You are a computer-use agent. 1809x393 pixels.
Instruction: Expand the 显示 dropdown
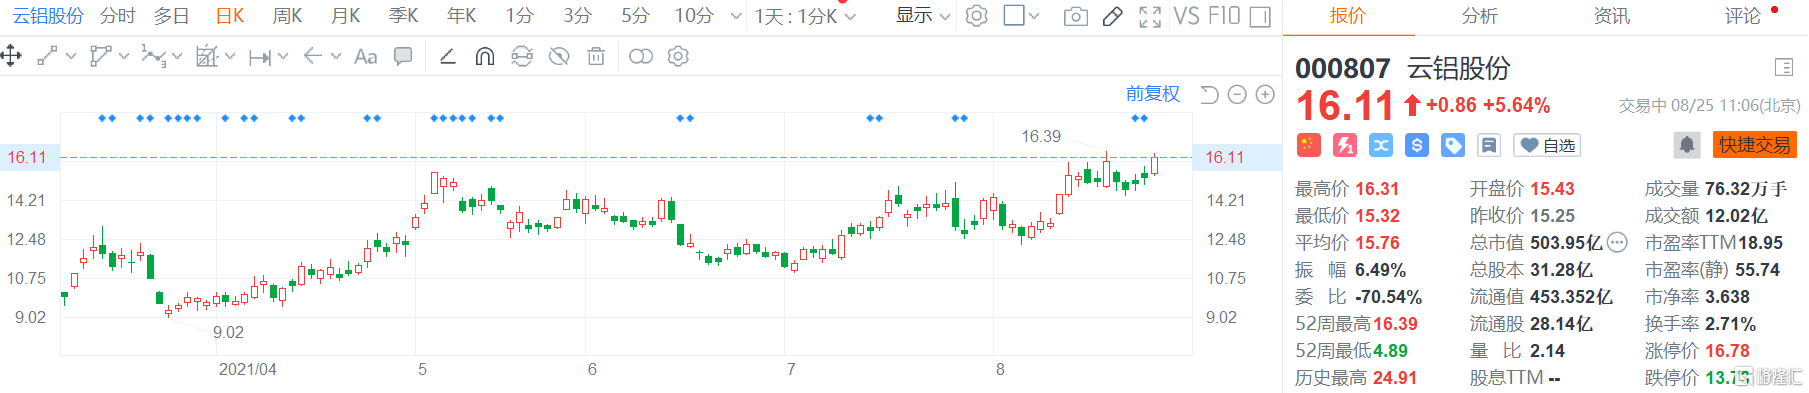pos(922,16)
